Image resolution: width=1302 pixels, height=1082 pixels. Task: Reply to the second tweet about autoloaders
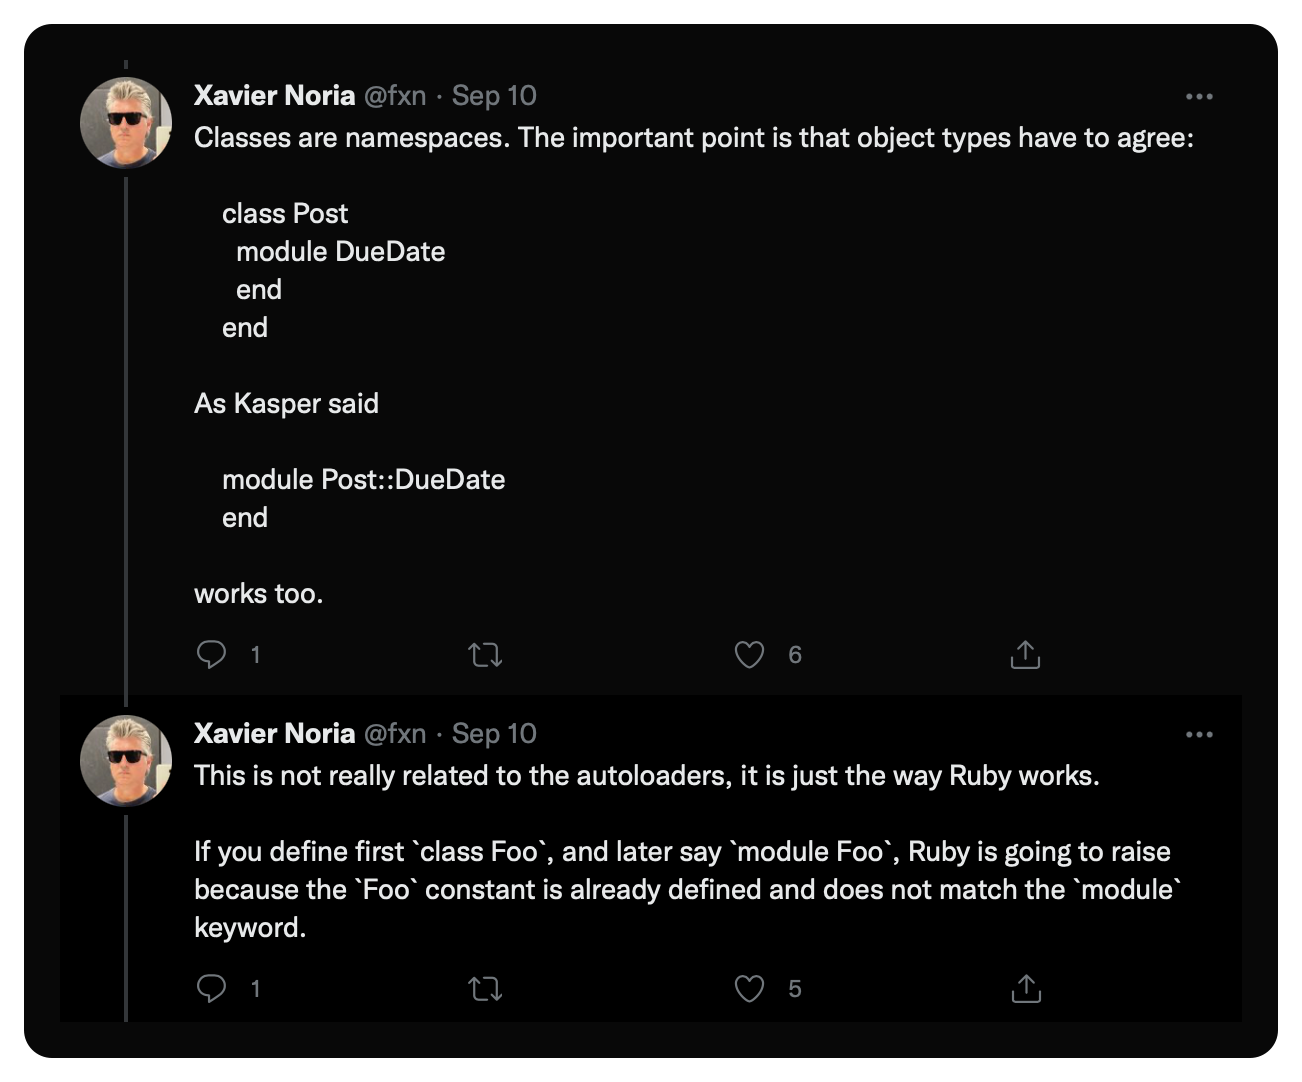[211, 988]
